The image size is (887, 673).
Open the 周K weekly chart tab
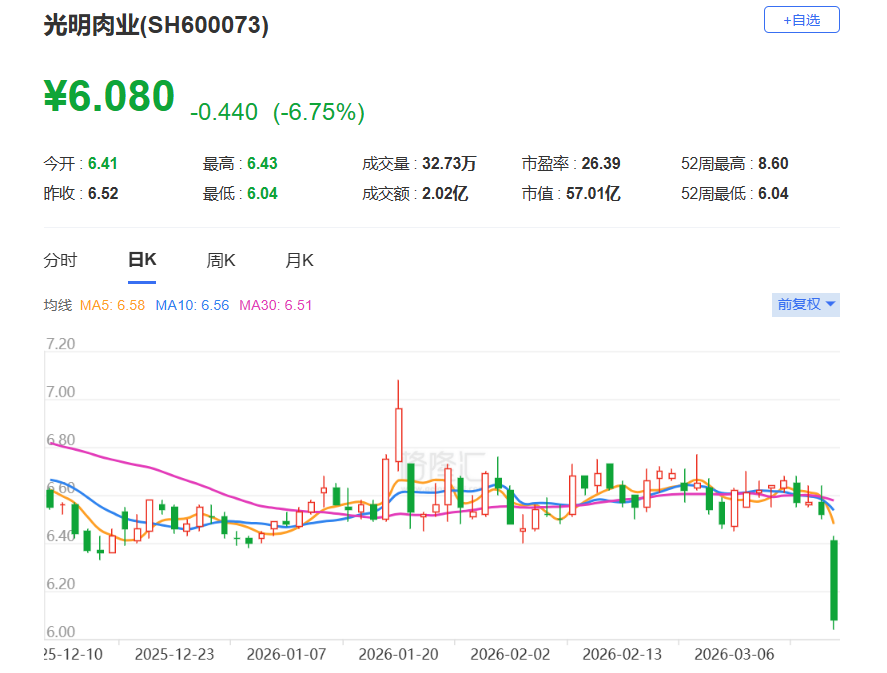pos(221,261)
